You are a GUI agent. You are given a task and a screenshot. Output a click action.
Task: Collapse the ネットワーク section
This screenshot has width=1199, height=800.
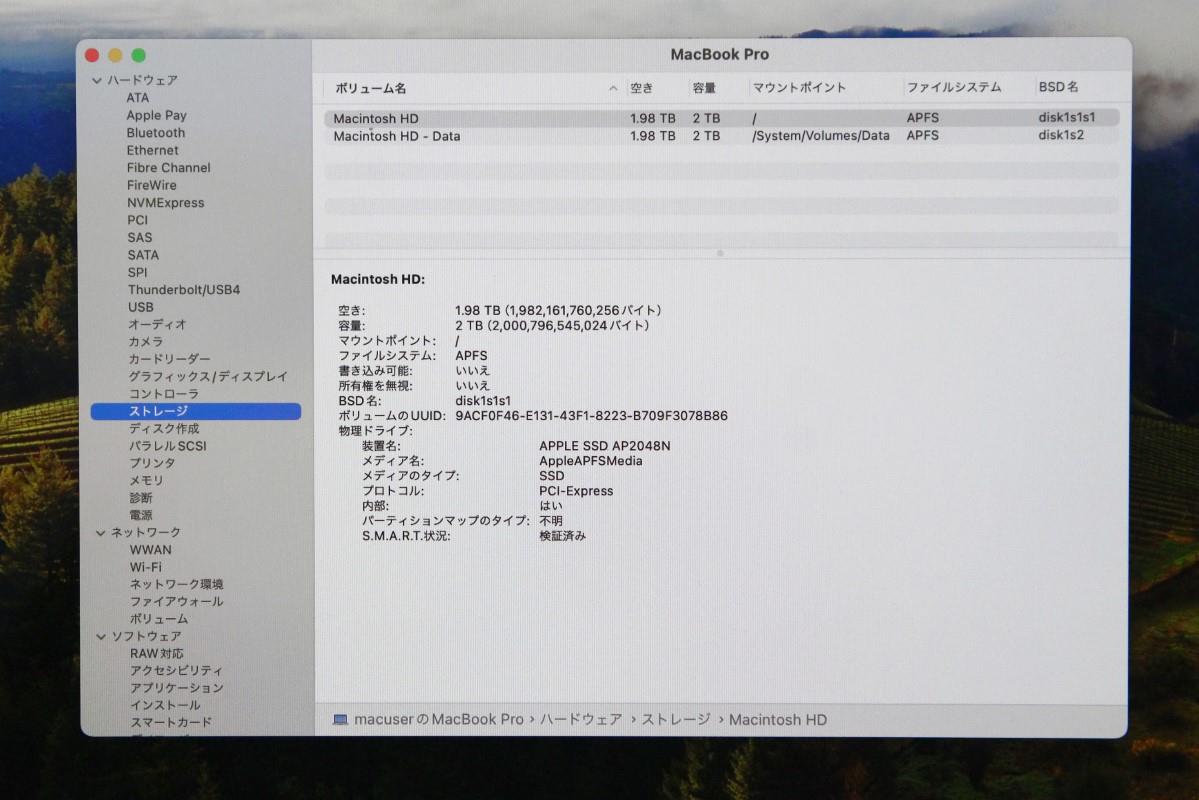pos(100,533)
